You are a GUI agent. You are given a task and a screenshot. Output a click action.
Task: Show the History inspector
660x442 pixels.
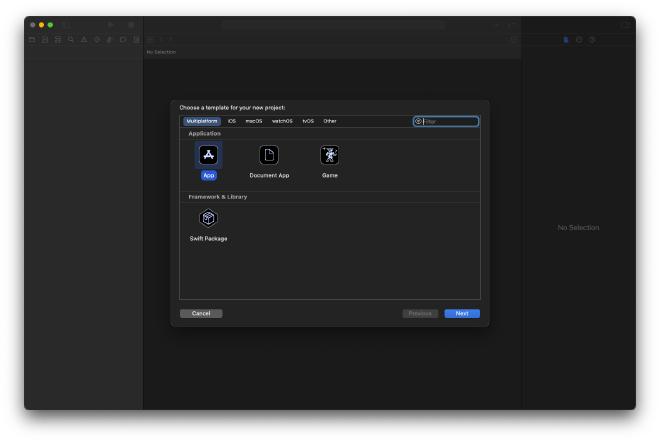[579, 40]
